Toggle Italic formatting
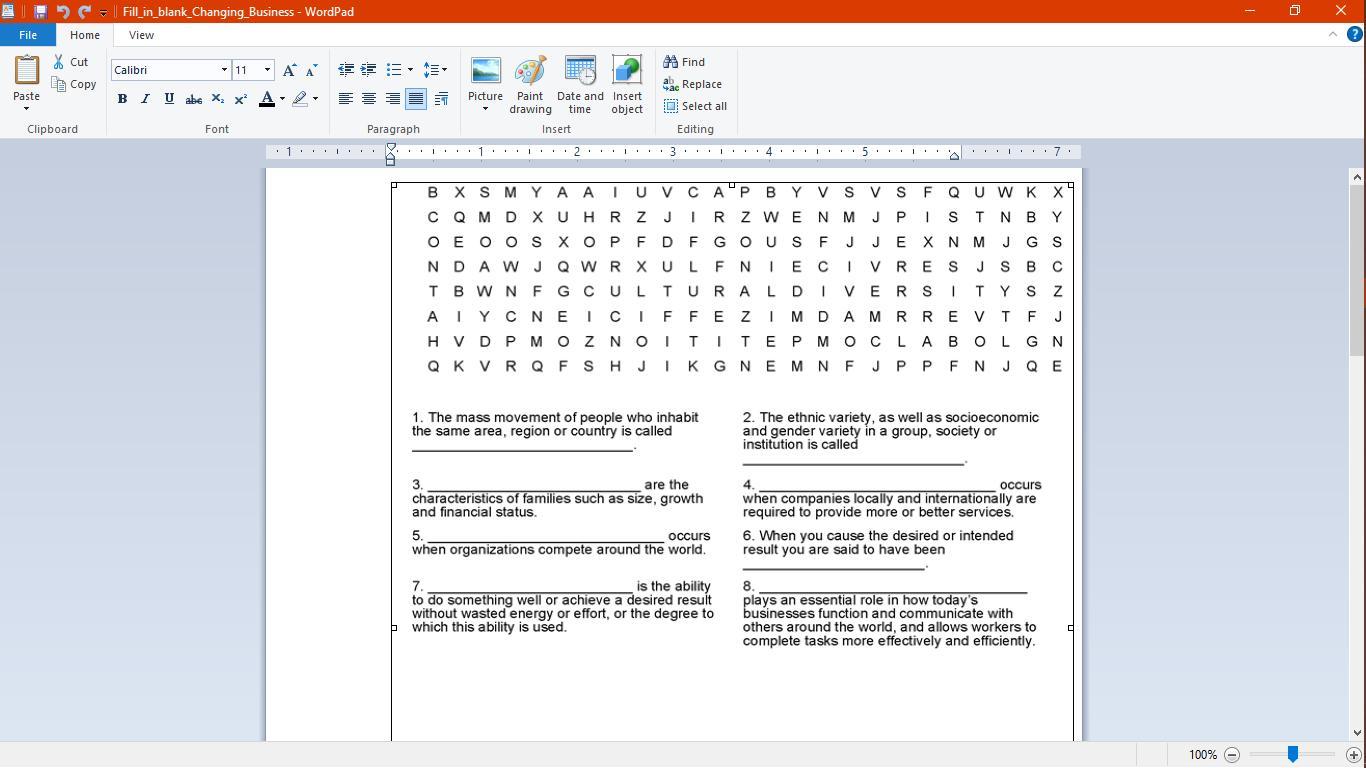Screen dimensions: 1366x768 click(x=145, y=99)
